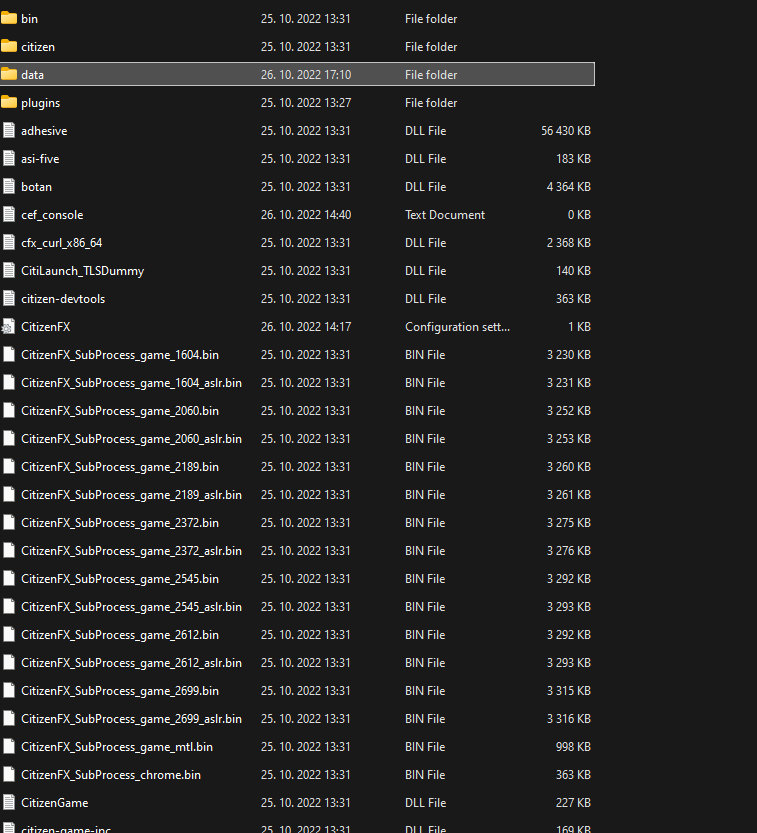The image size is (757, 833).
Task: Select the plugins folder icon
Action: (9, 103)
